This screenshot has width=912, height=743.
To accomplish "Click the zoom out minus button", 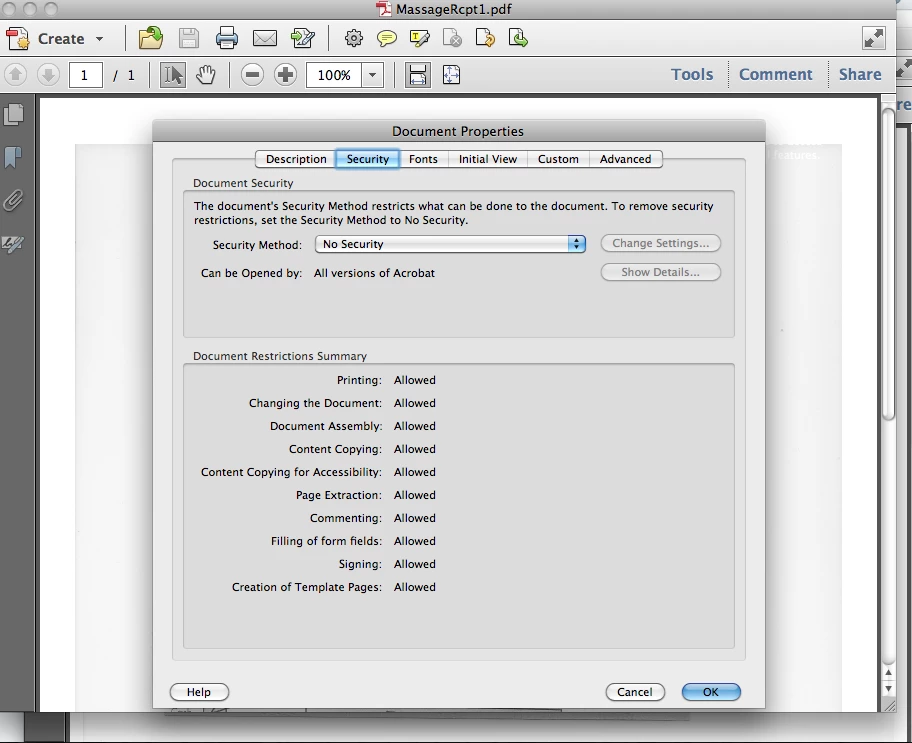I will pyautogui.click(x=252, y=74).
